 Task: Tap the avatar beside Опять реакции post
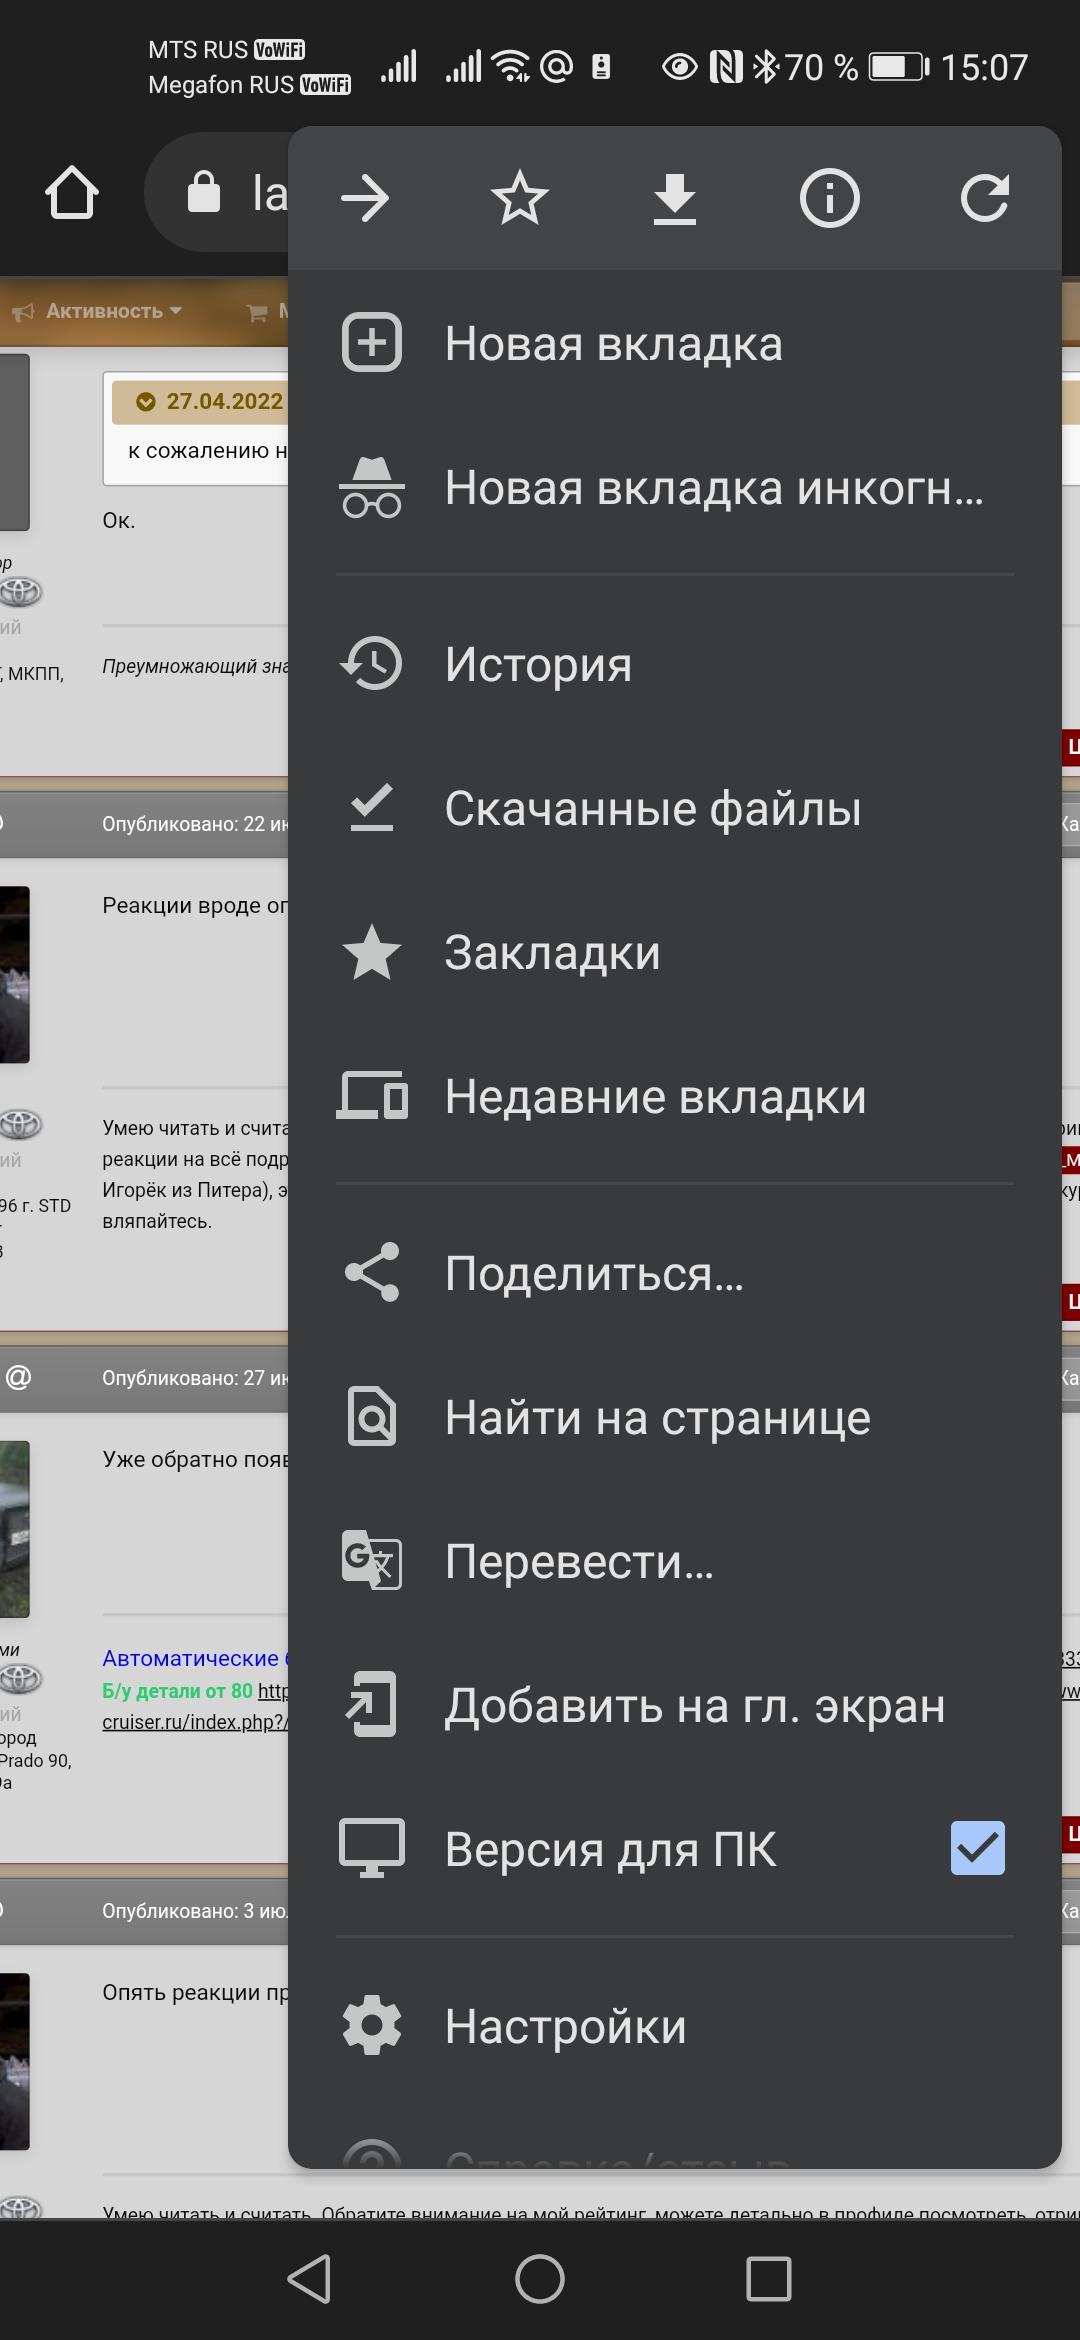click(x=14, y=2061)
